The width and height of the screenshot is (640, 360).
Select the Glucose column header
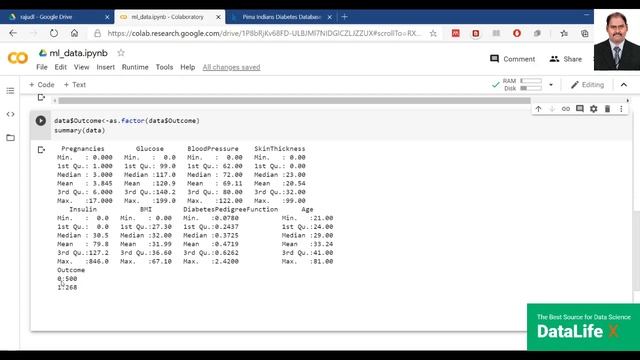(150, 149)
